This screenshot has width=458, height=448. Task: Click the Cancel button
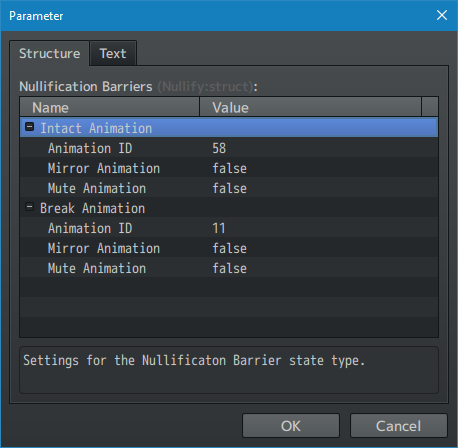(398, 426)
